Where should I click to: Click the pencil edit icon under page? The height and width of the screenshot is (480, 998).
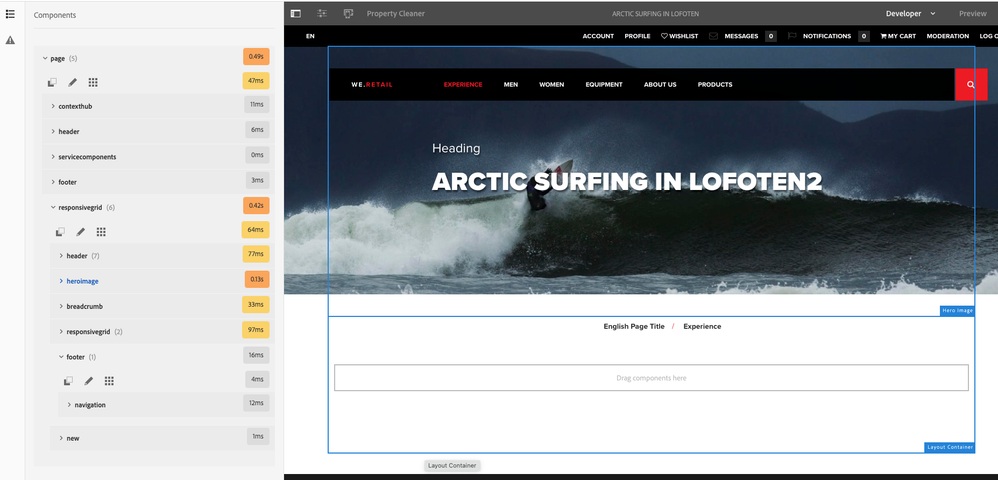[x=72, y=82]
